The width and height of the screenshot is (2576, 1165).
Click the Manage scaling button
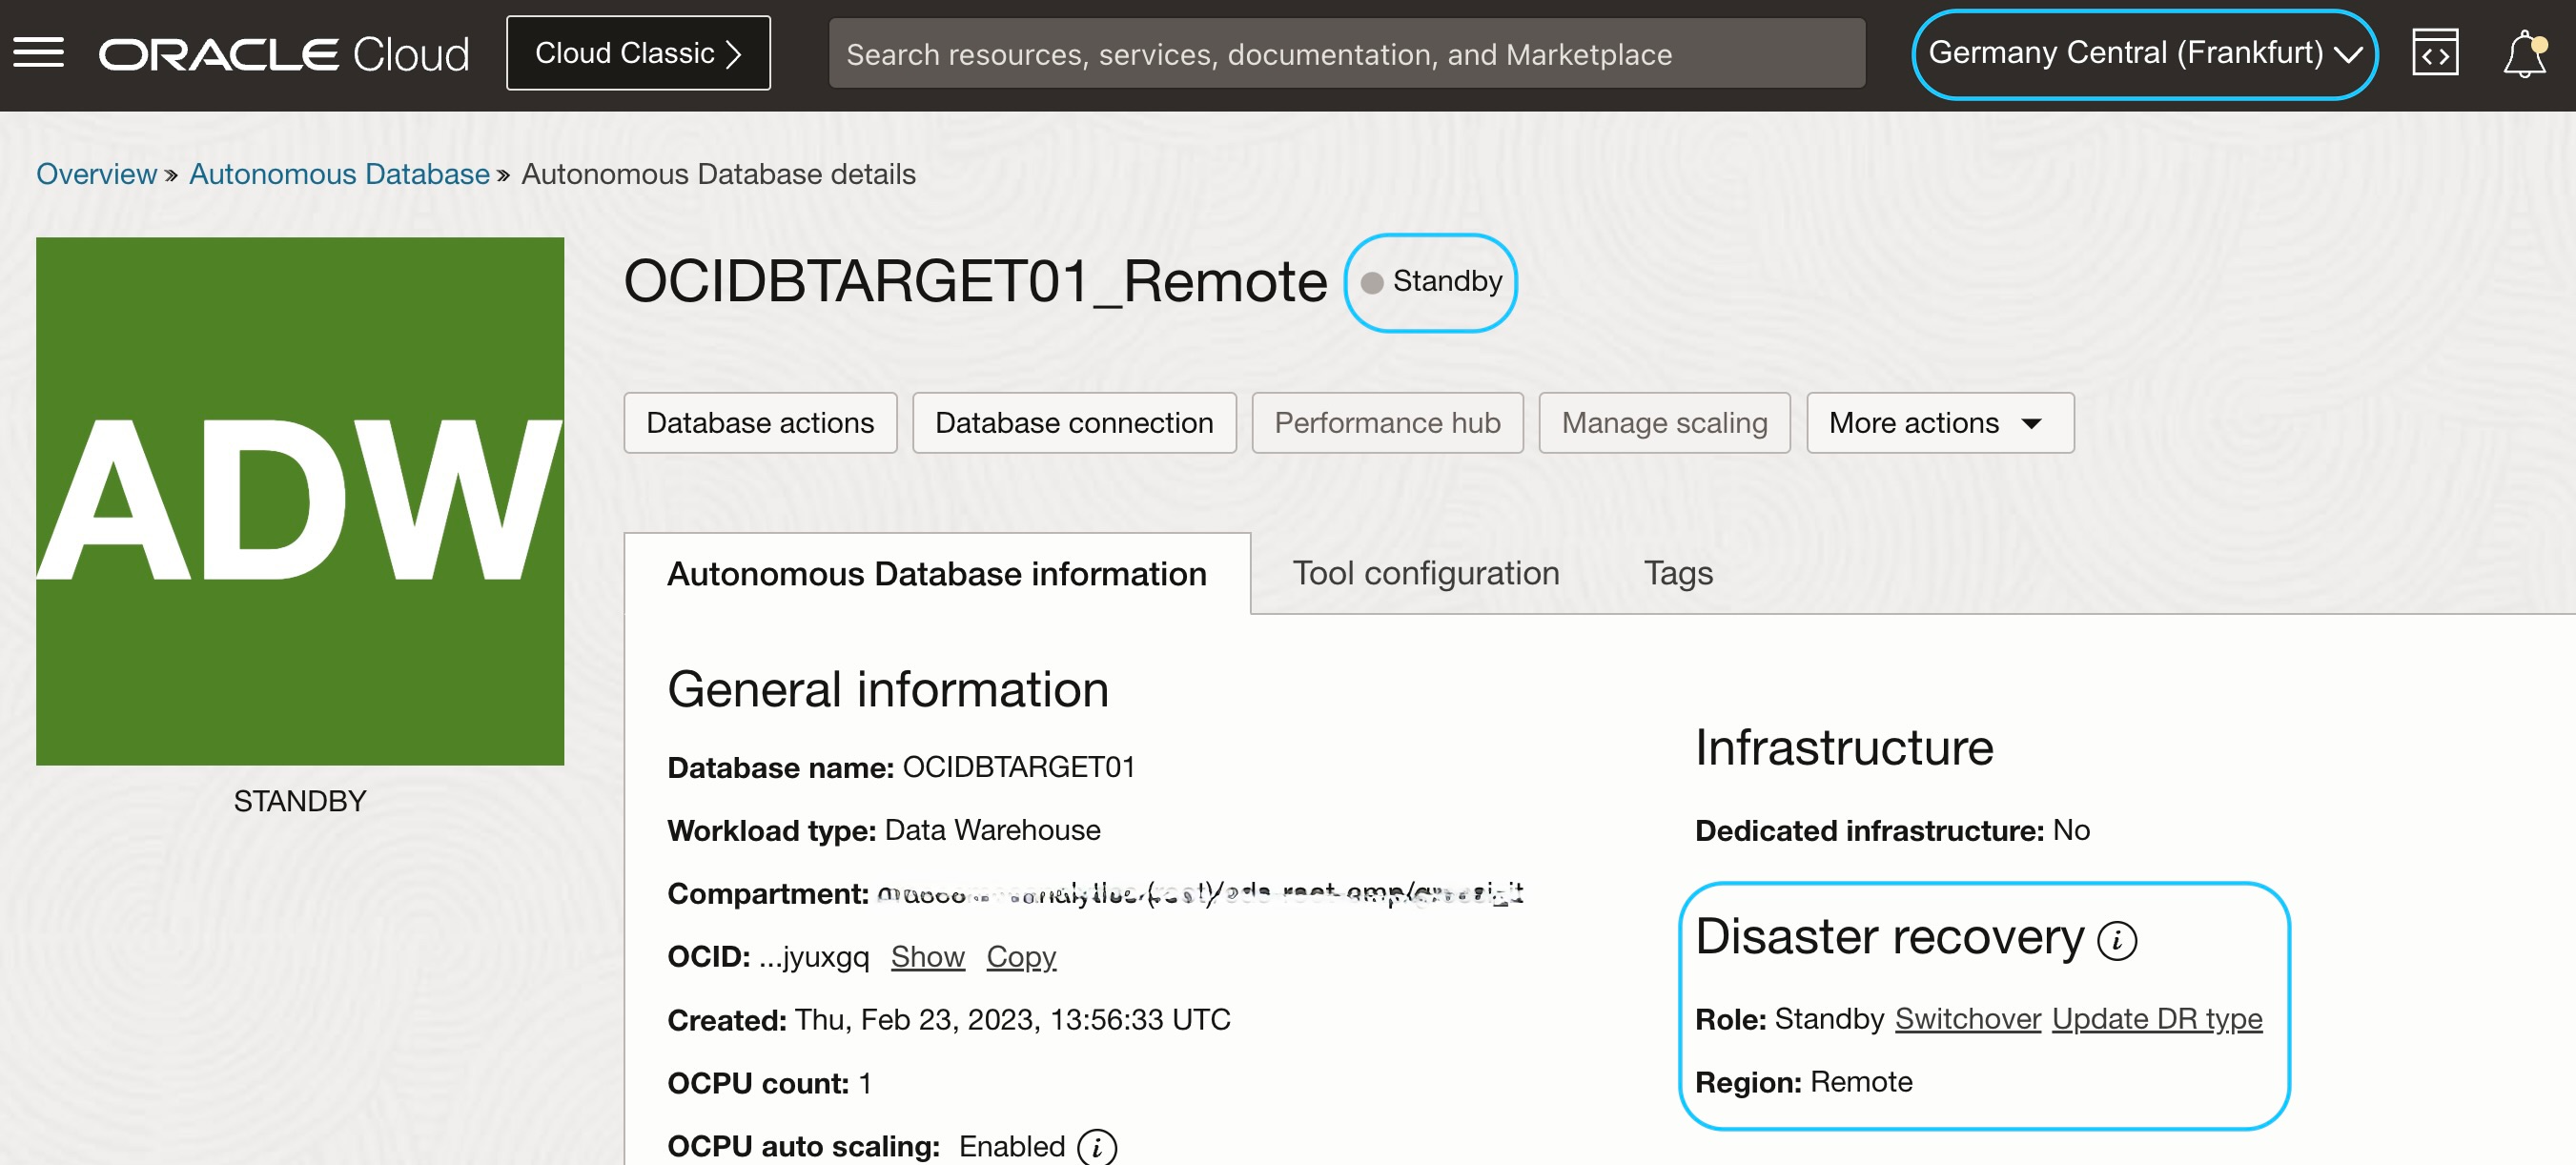1664,423
